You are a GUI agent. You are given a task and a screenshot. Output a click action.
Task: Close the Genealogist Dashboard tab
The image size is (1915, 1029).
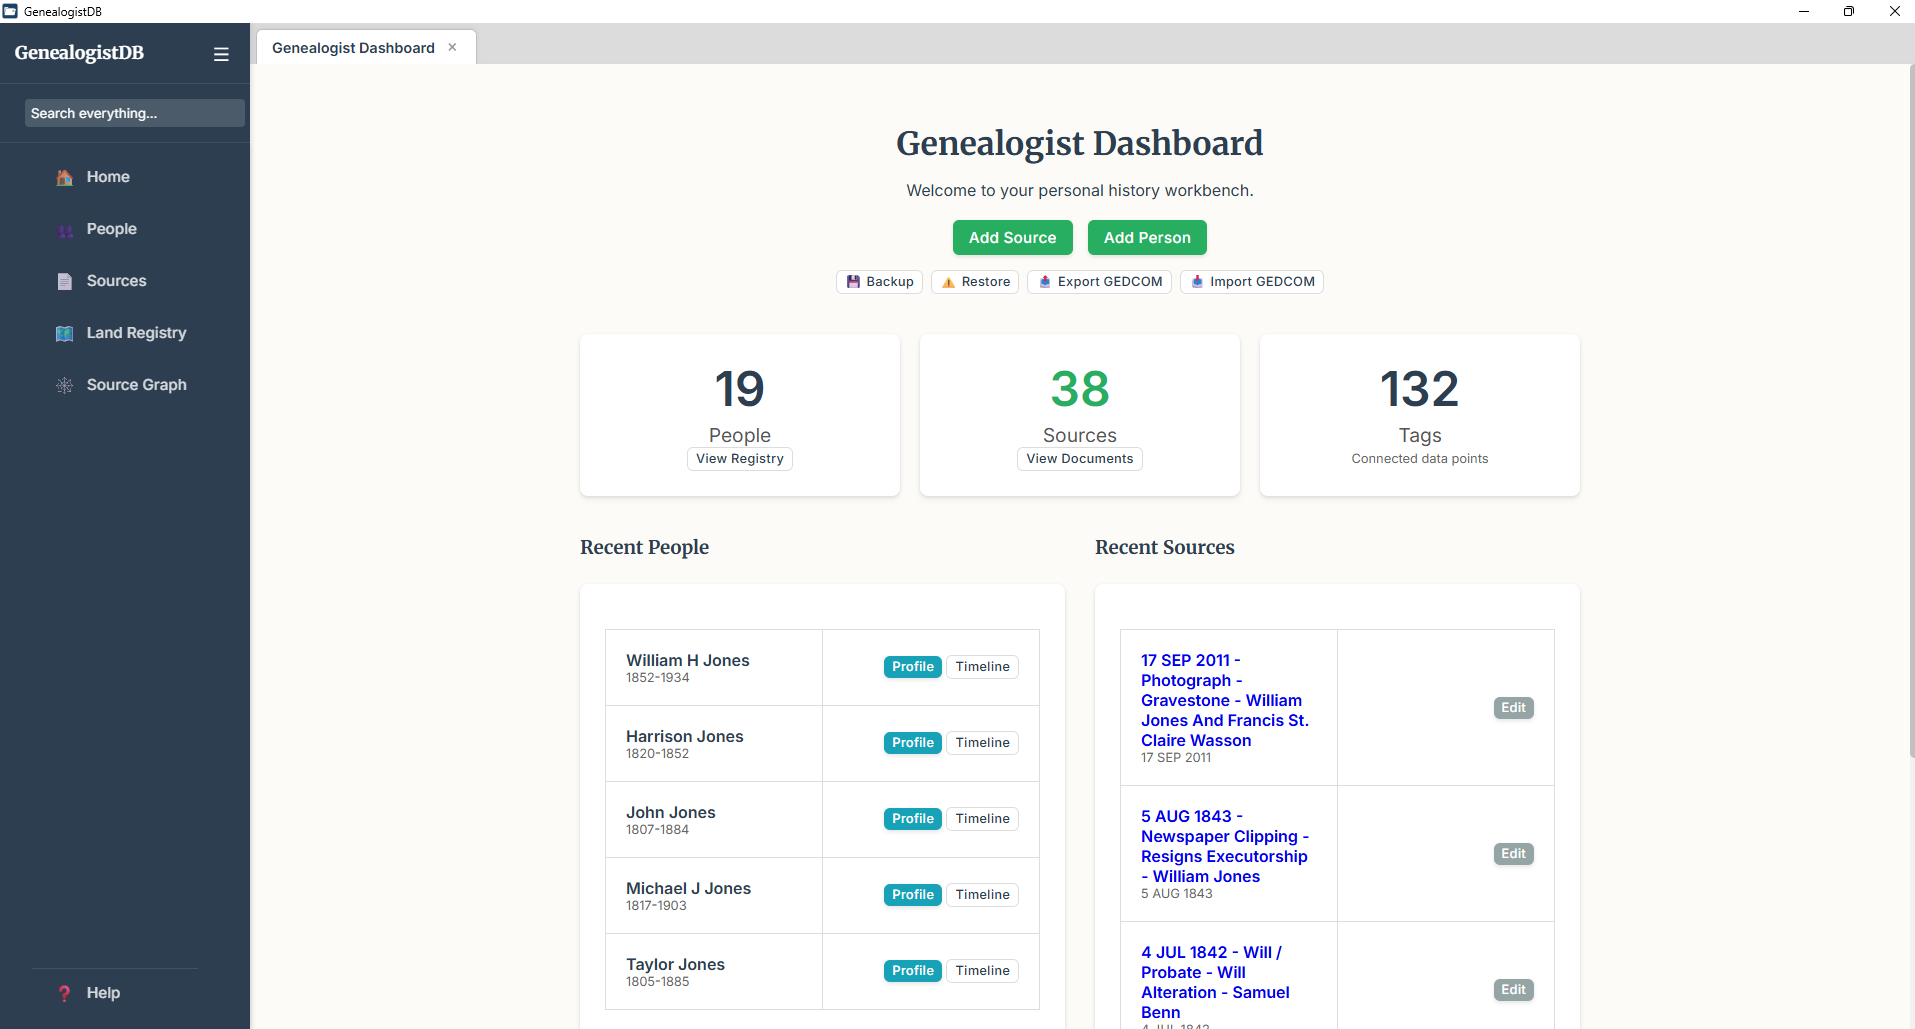click(x=452, y=46)
